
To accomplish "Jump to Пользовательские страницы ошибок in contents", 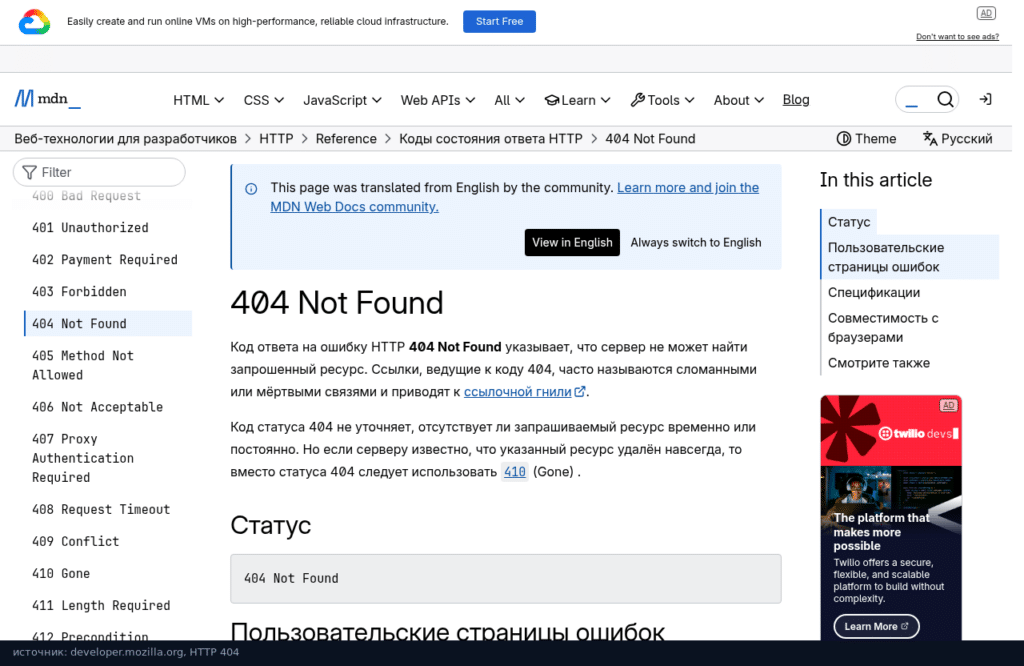I will click(910, 257).
